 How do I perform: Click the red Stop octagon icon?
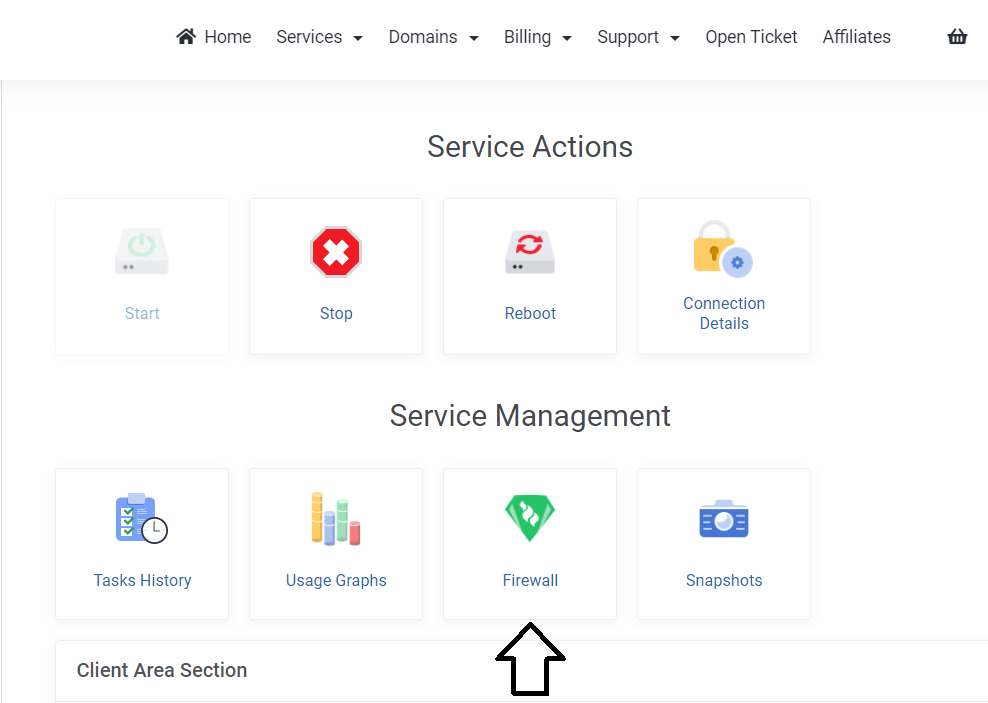(x=336, y=252)
